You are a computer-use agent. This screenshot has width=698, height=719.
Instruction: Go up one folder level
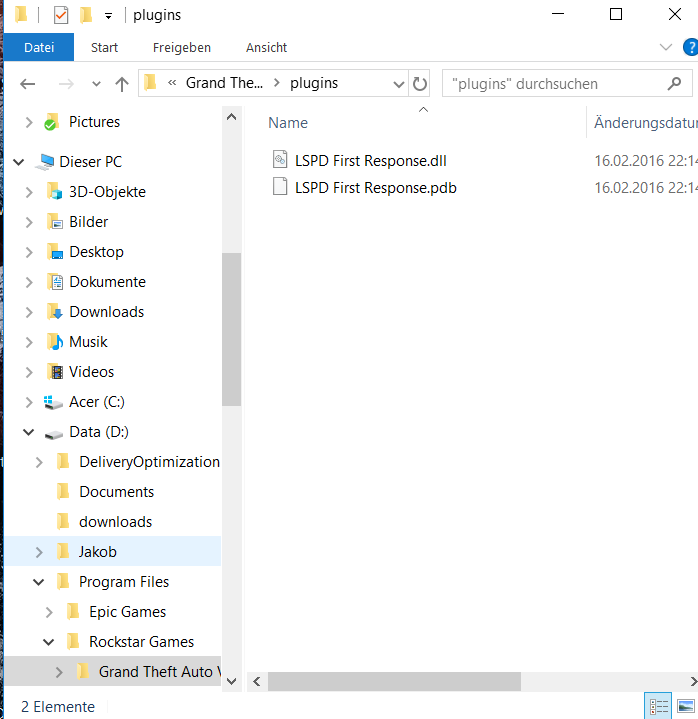click(122, 84)
